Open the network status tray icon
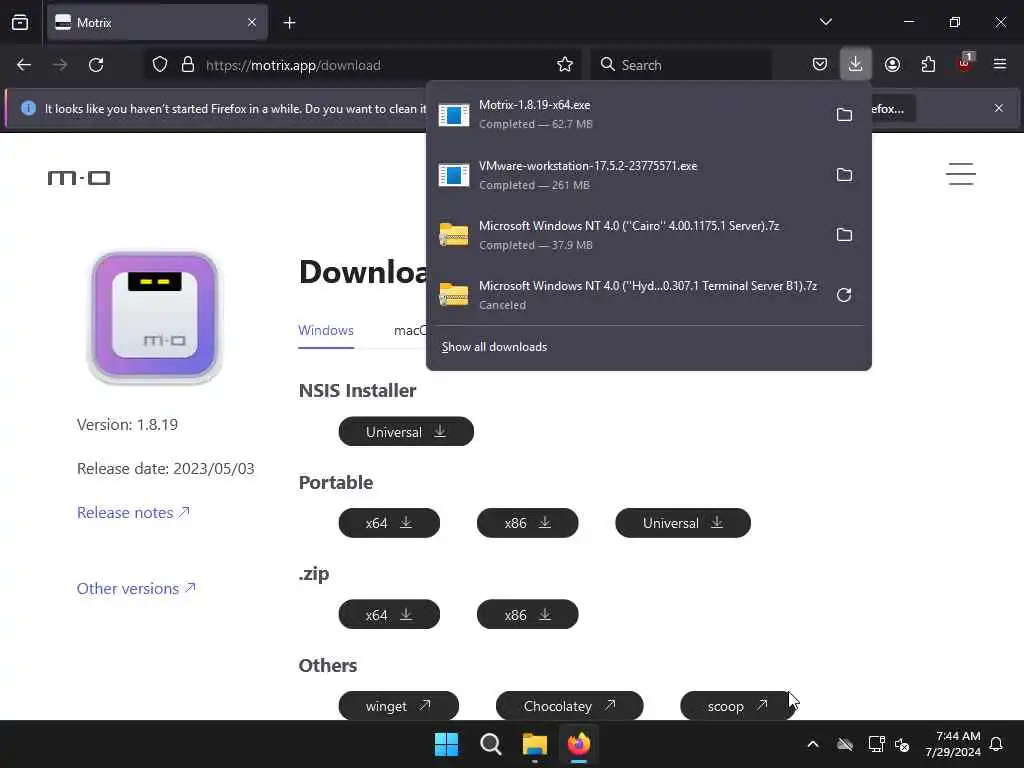 [876, 744]
